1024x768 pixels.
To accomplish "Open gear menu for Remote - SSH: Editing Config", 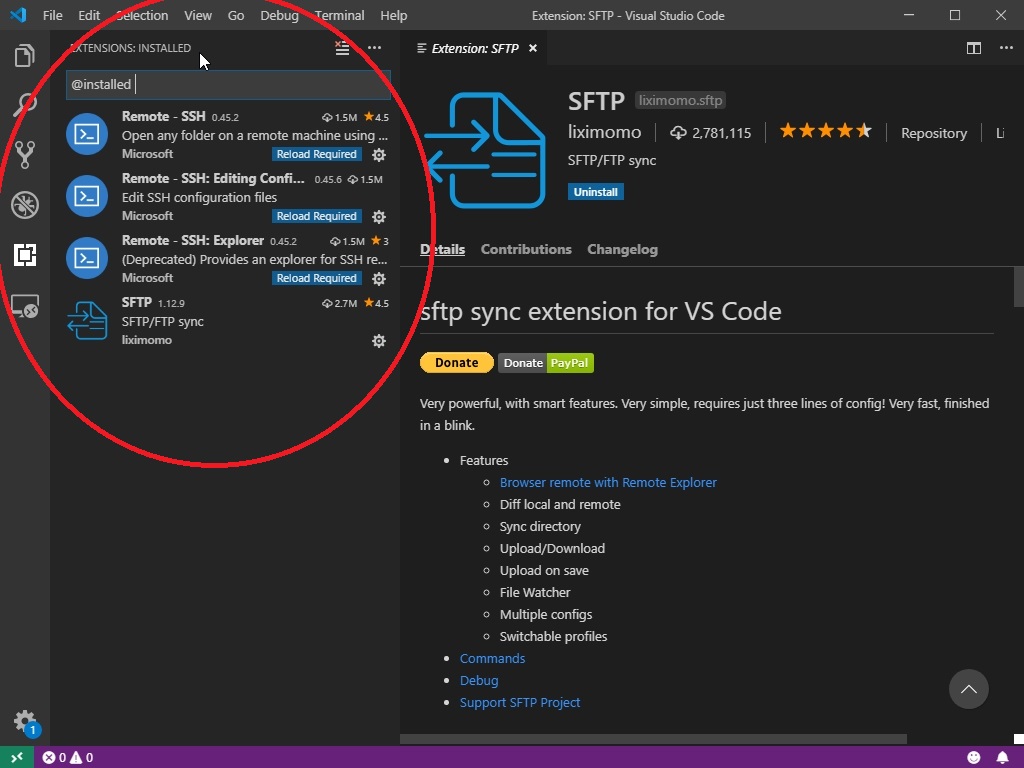I will tap(379, 217).
